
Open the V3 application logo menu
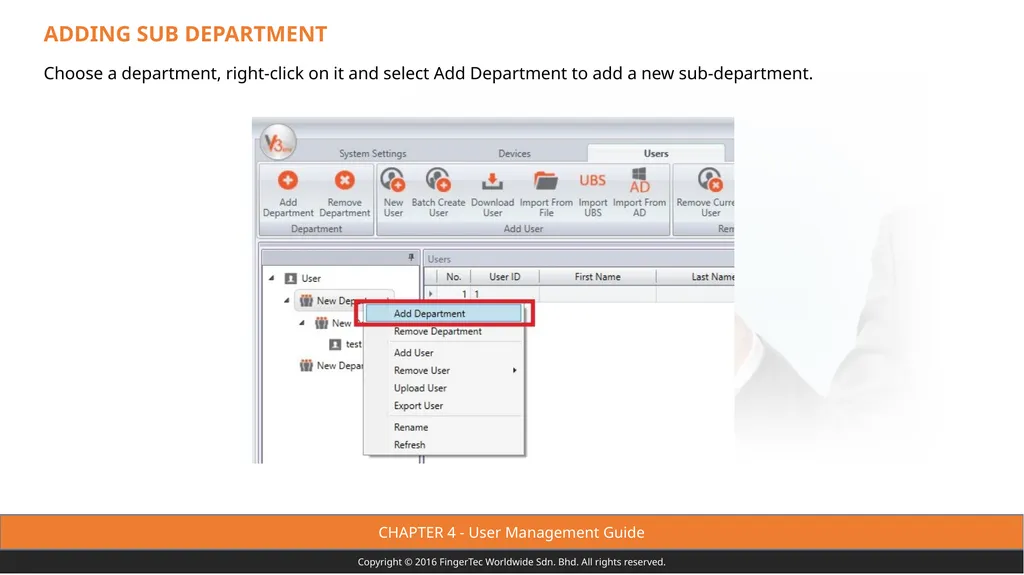point(278,142)
